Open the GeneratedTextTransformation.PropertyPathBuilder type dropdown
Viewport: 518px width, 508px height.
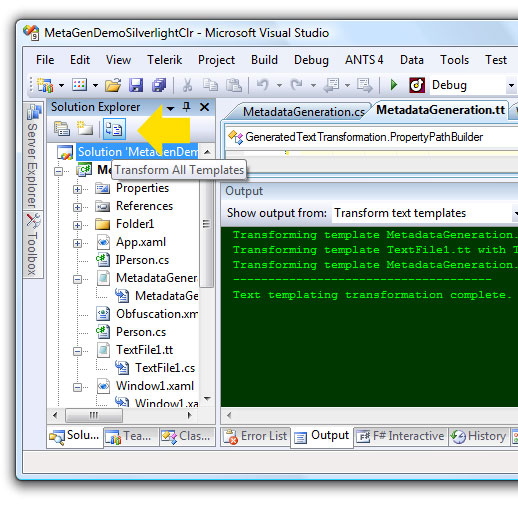372,137
